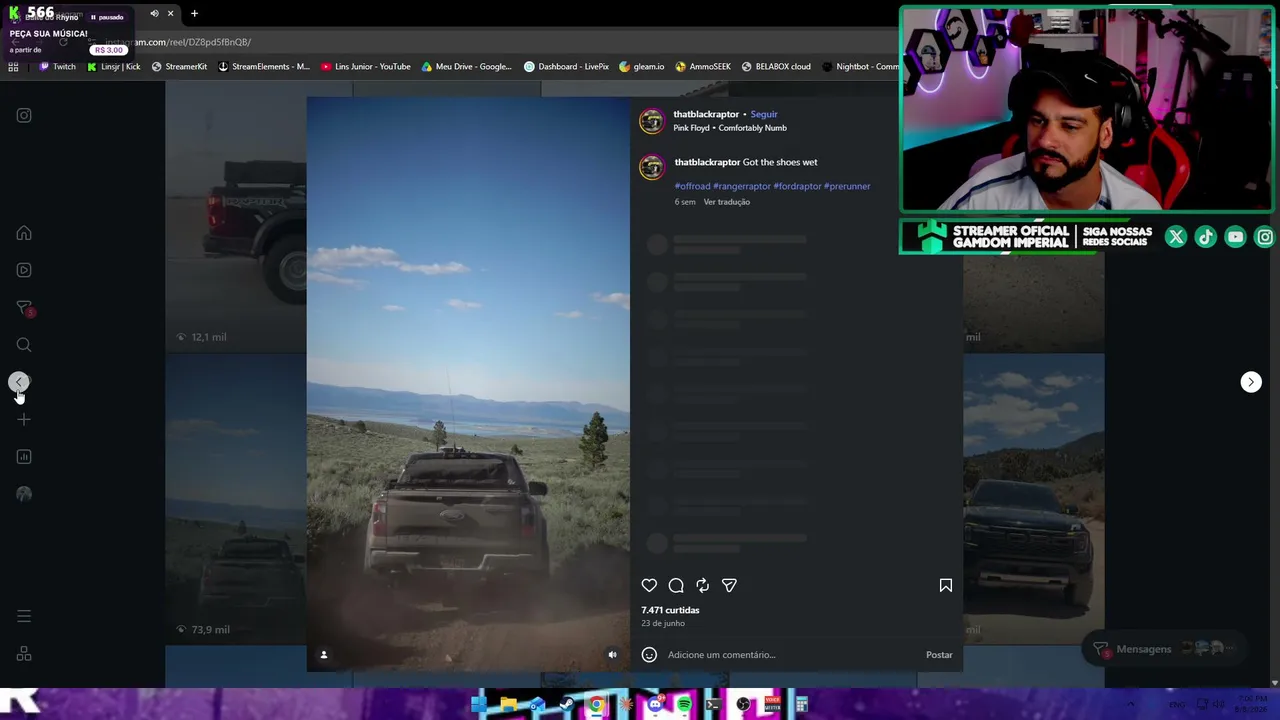Open profile avatar in the sidebar

point(24,494)
